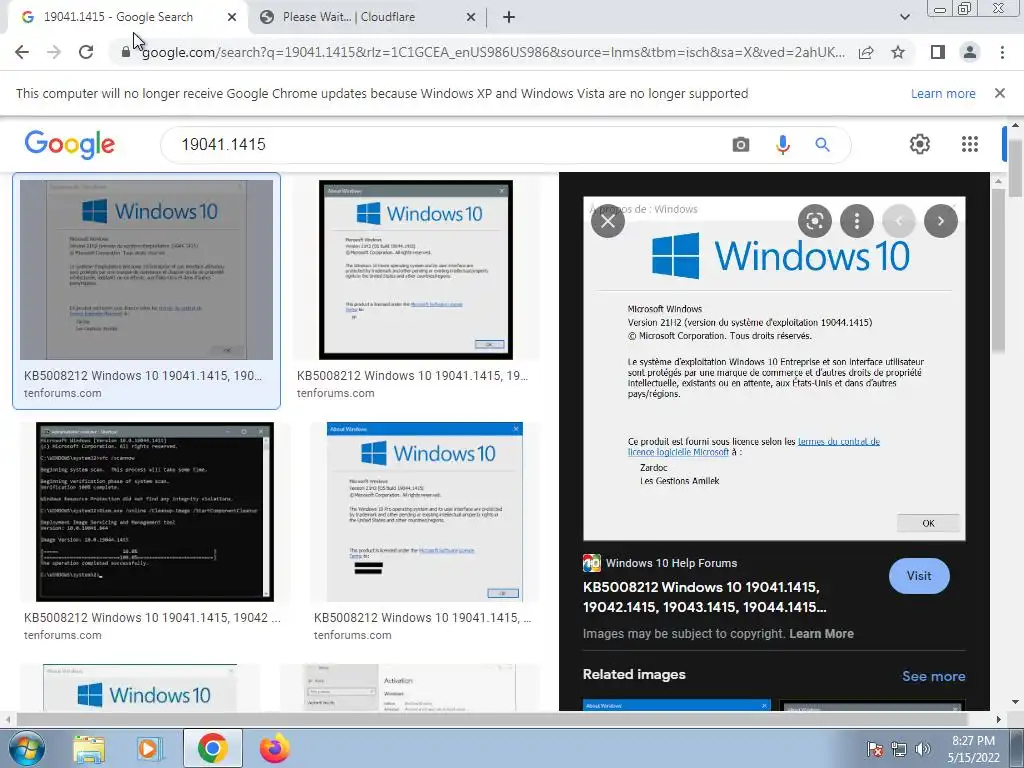Switch to the 19041.1415 Google Search tab
Viewport: 1024px width, 768px height.
click(x=118, y=17)
